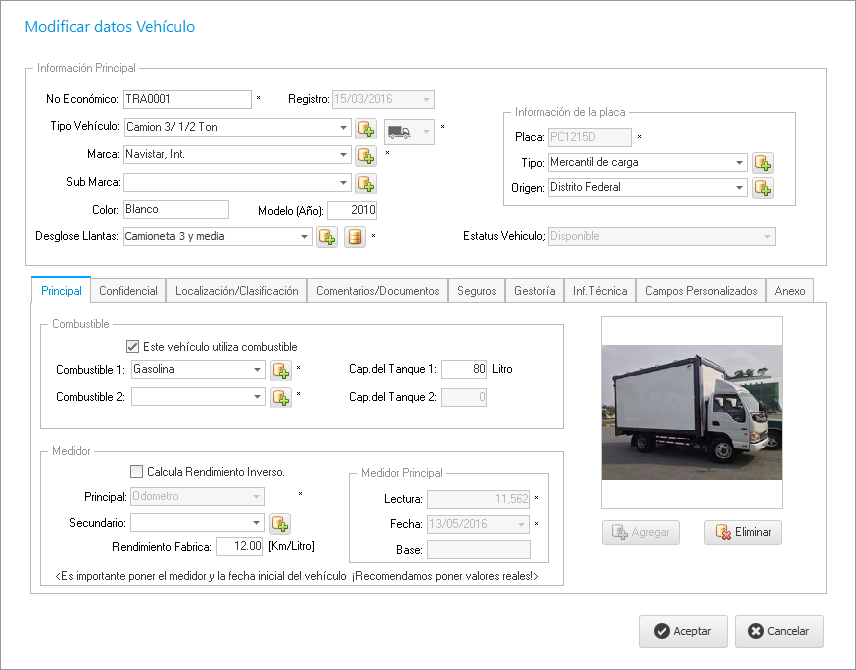Viewport: 856px width, 670px height.
Task: Click add icon beside Origen field
Action: [x=763, y=188]
